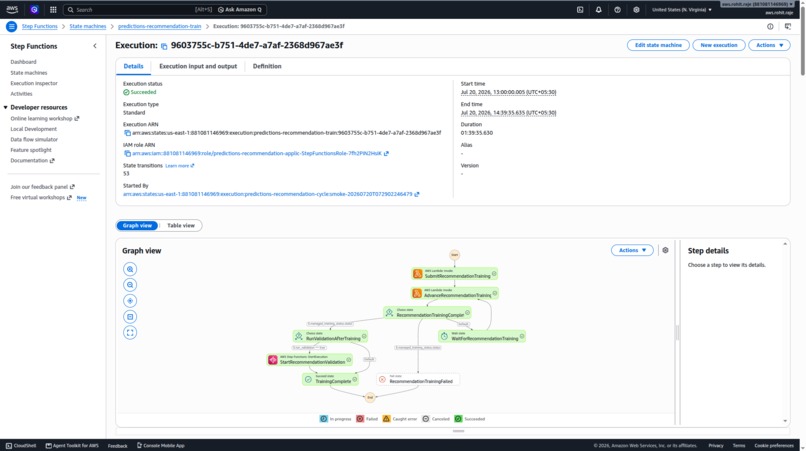Open the Graph view Actions dropdown
This screenshot has width=806, height=451.
click(632, 250)
